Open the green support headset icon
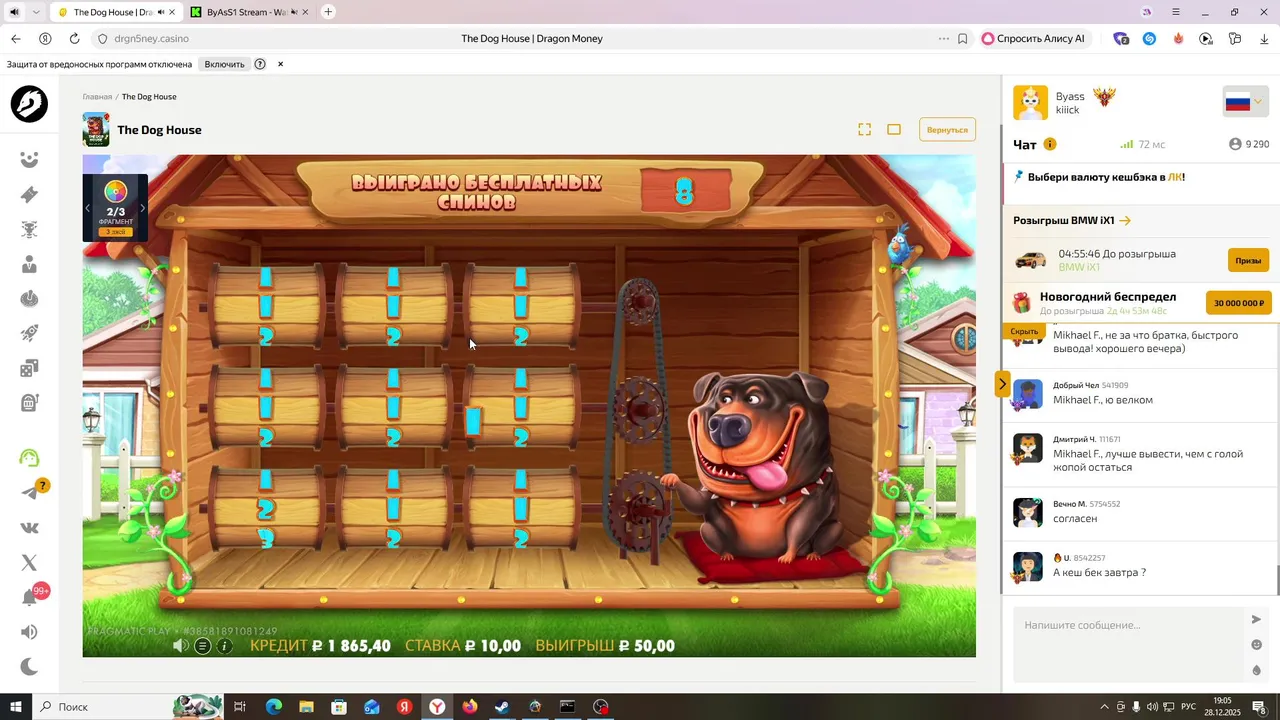This screenshot has width=1280, height=720. coord(29,458)
